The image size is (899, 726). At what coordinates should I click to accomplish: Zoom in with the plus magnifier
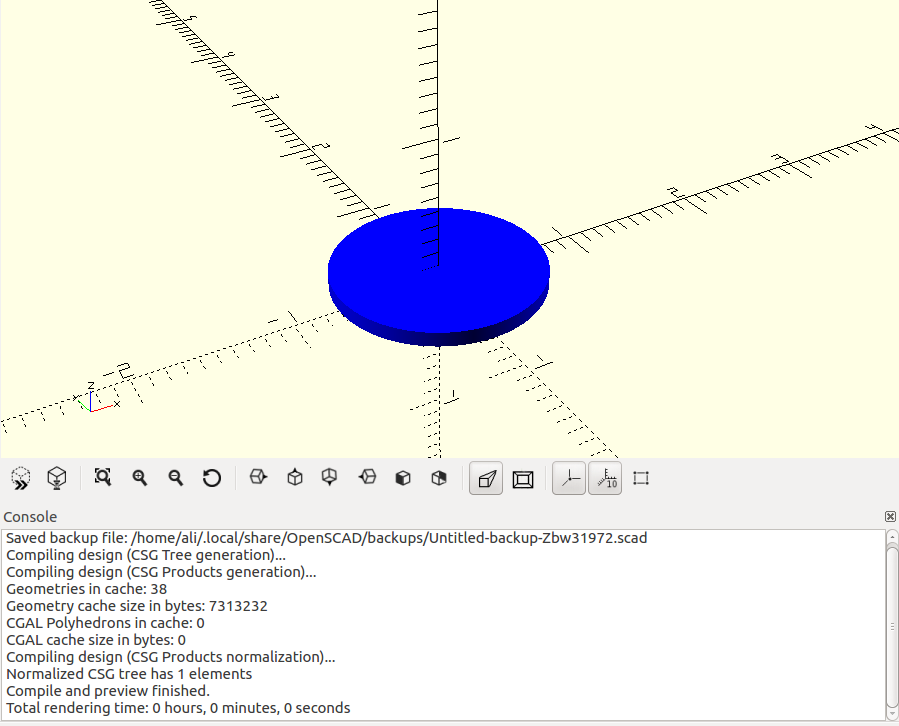[x=139, y=478]
